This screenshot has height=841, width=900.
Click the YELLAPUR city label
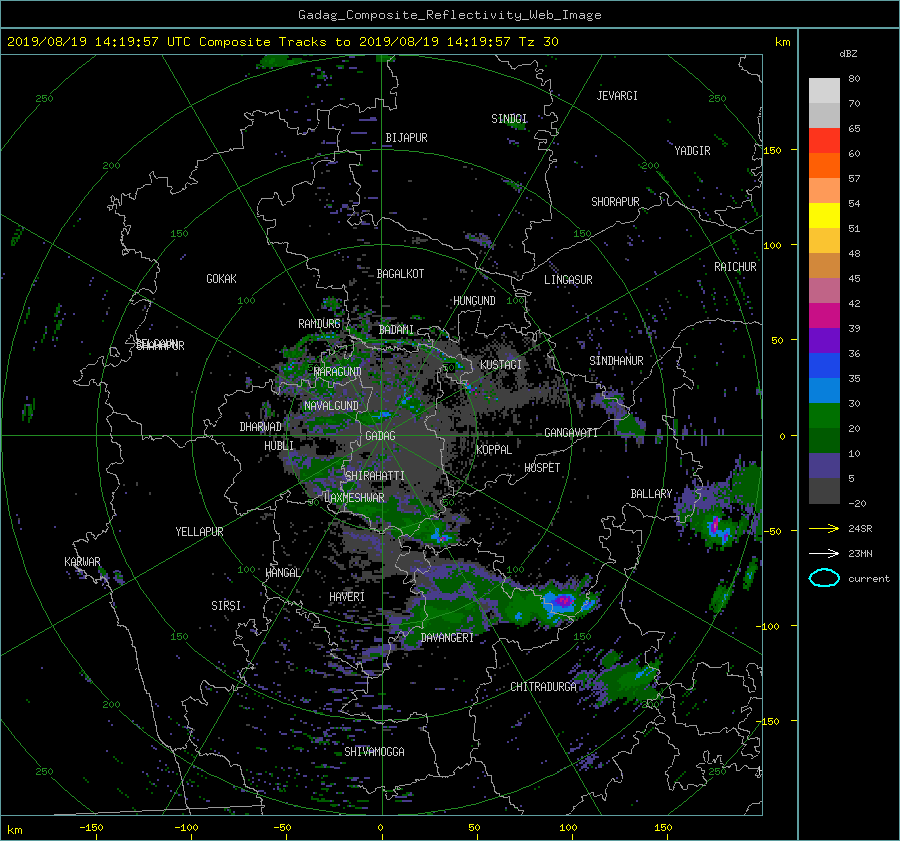(x=199, y=532)
